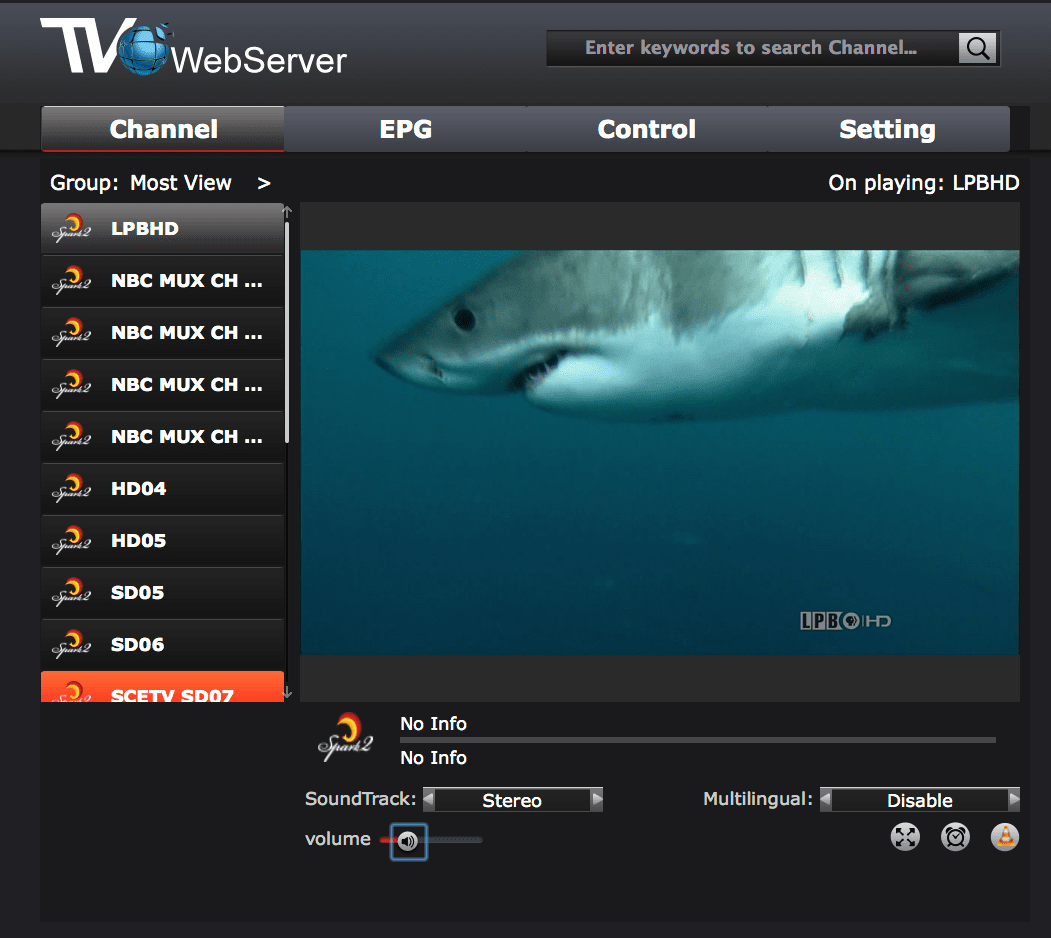Click Multilingual right arrow

coord(1014,800)
